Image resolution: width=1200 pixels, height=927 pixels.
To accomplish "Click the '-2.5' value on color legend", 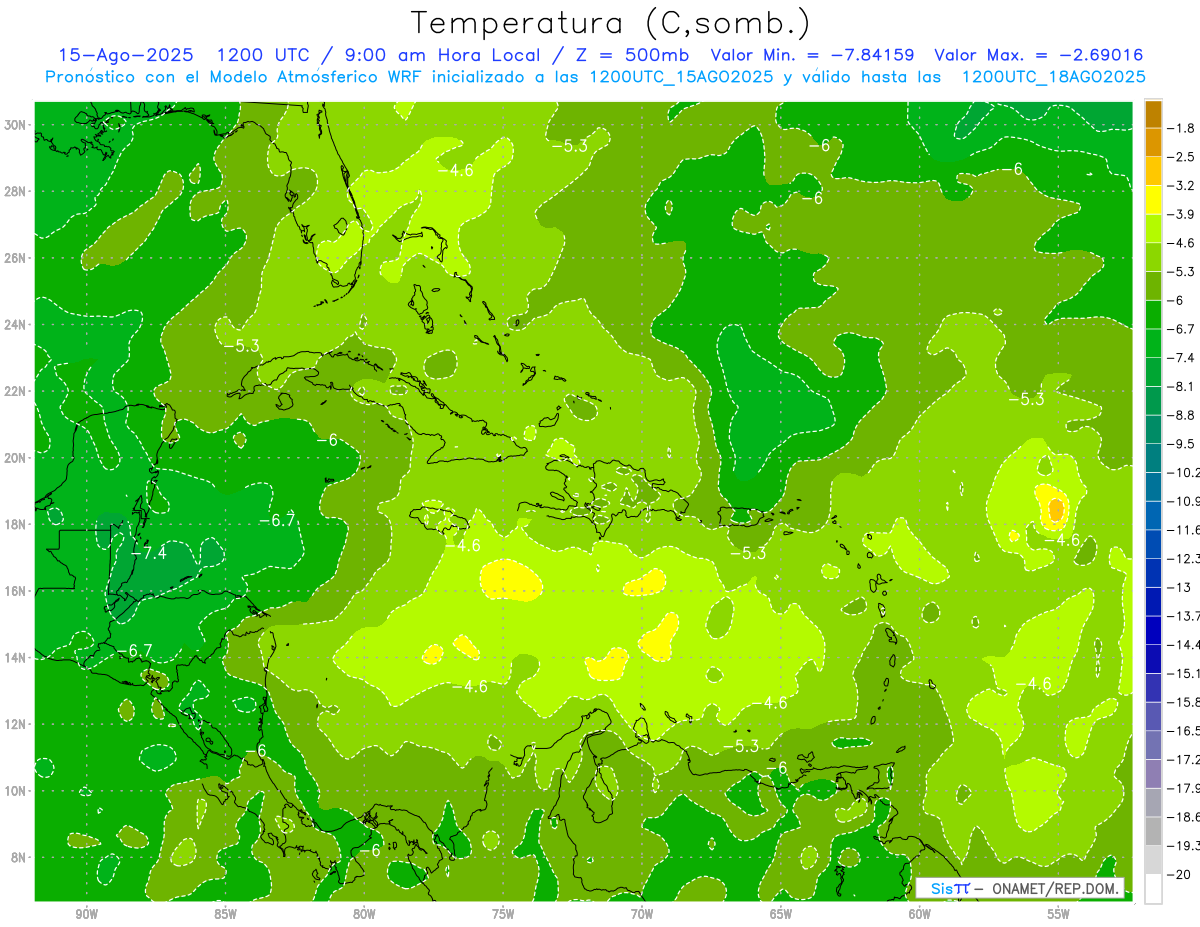I will click(x=1183, y=157).
